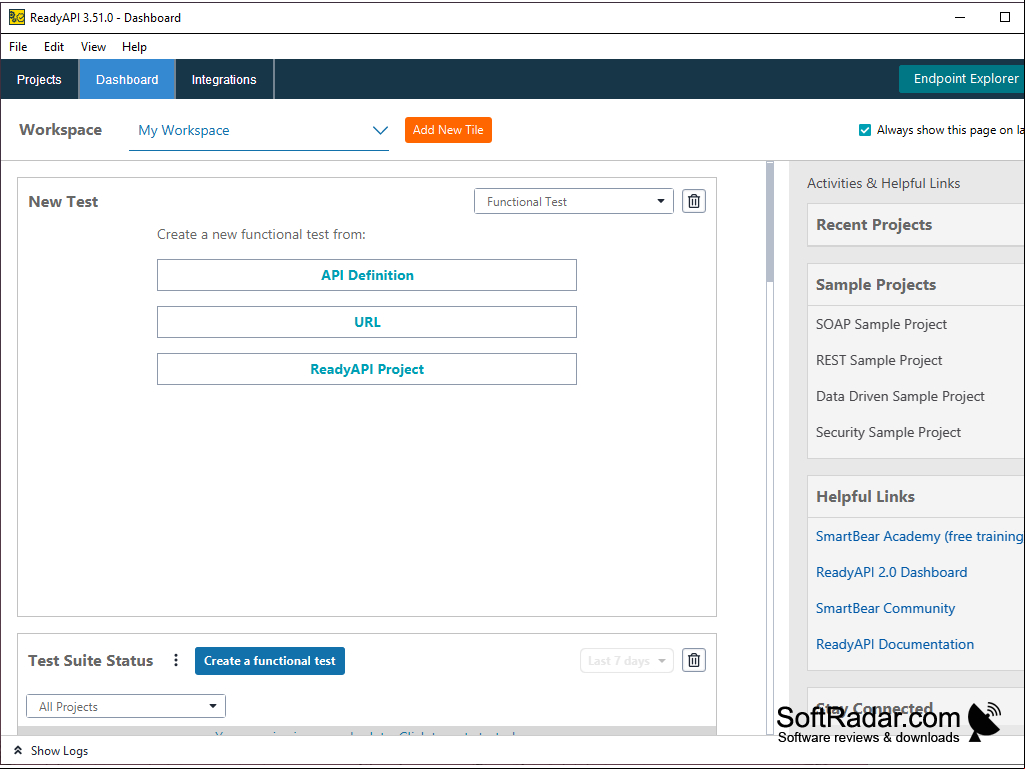
Task: Maximize the ReadyAPI window
Action: pos(1005,17)
